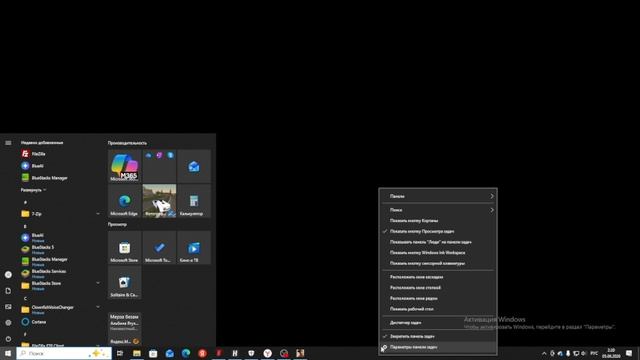
Task: Toggle Show People on the taskbar option
Action: tap(438, 242)
